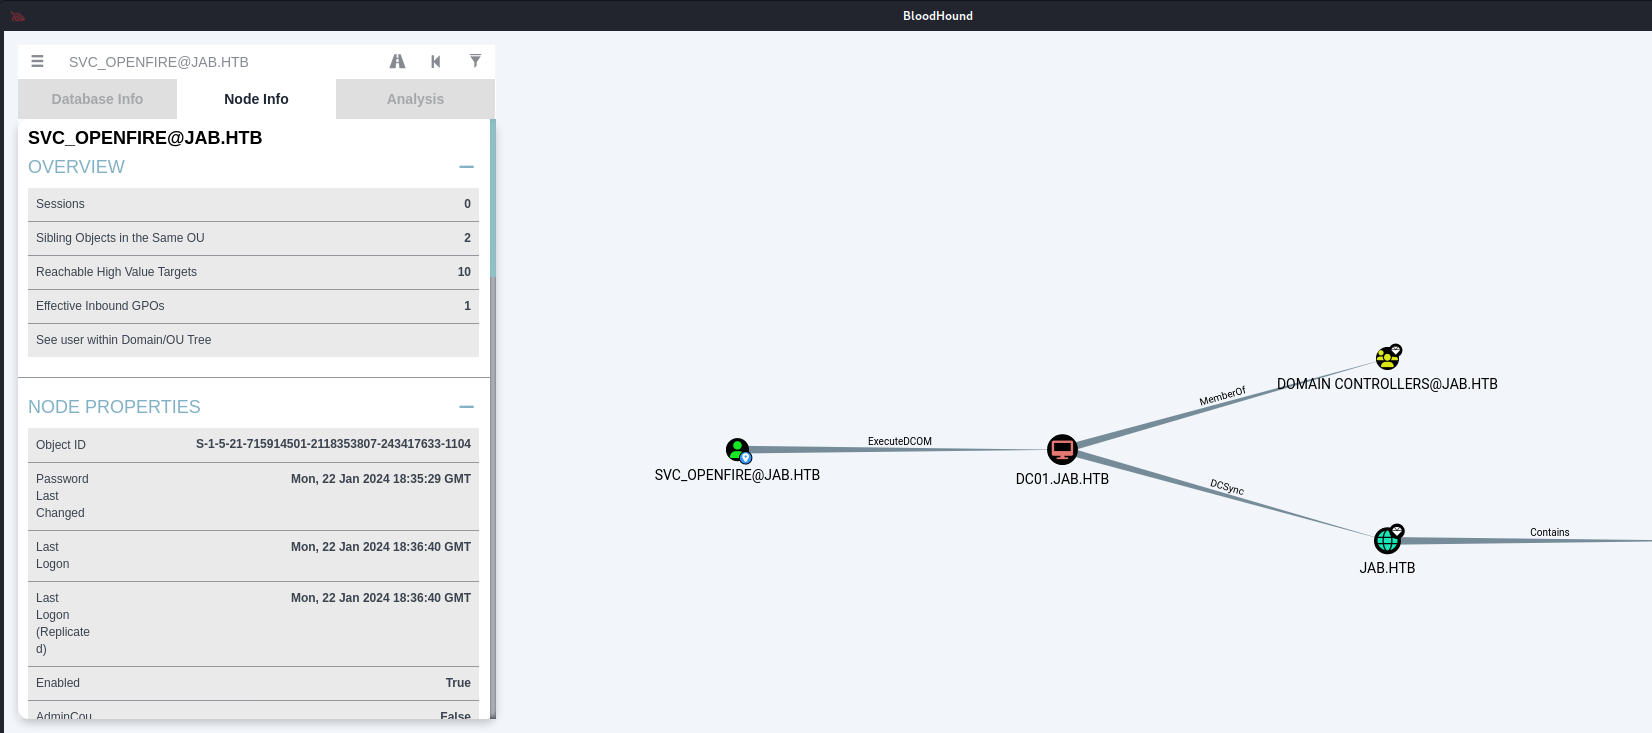Open the filter funnel icon
The height and width of the screenshot is (733, 1652).
(x=475, y=61)
